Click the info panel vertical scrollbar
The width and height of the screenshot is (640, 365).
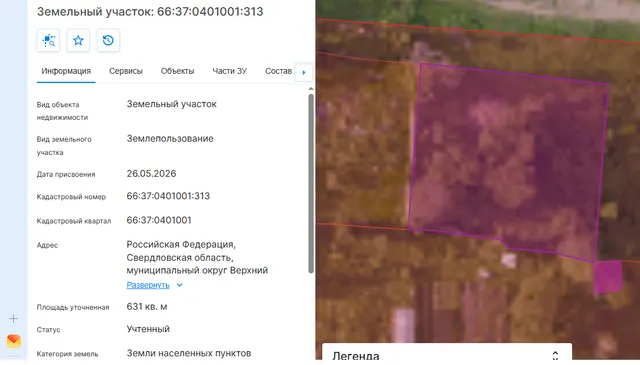coord(311,183)
